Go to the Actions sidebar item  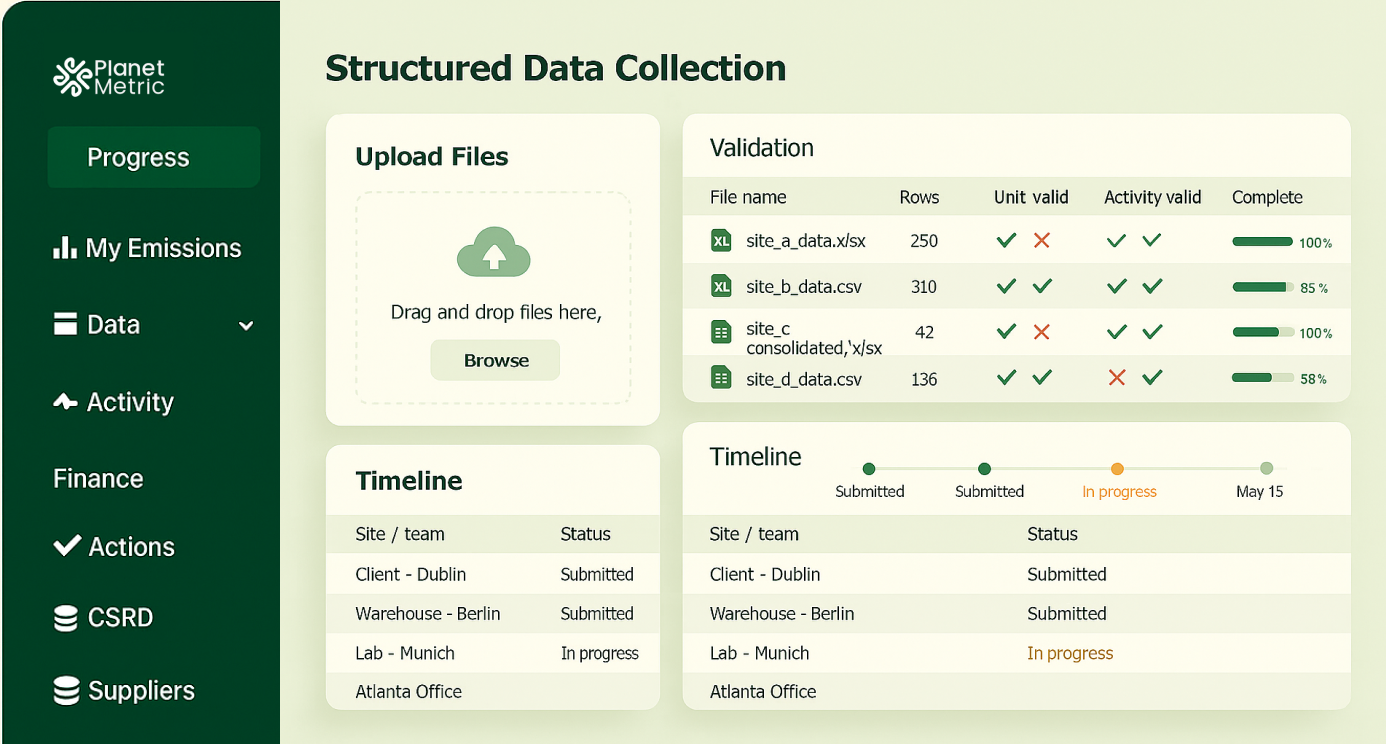(131, 547)
